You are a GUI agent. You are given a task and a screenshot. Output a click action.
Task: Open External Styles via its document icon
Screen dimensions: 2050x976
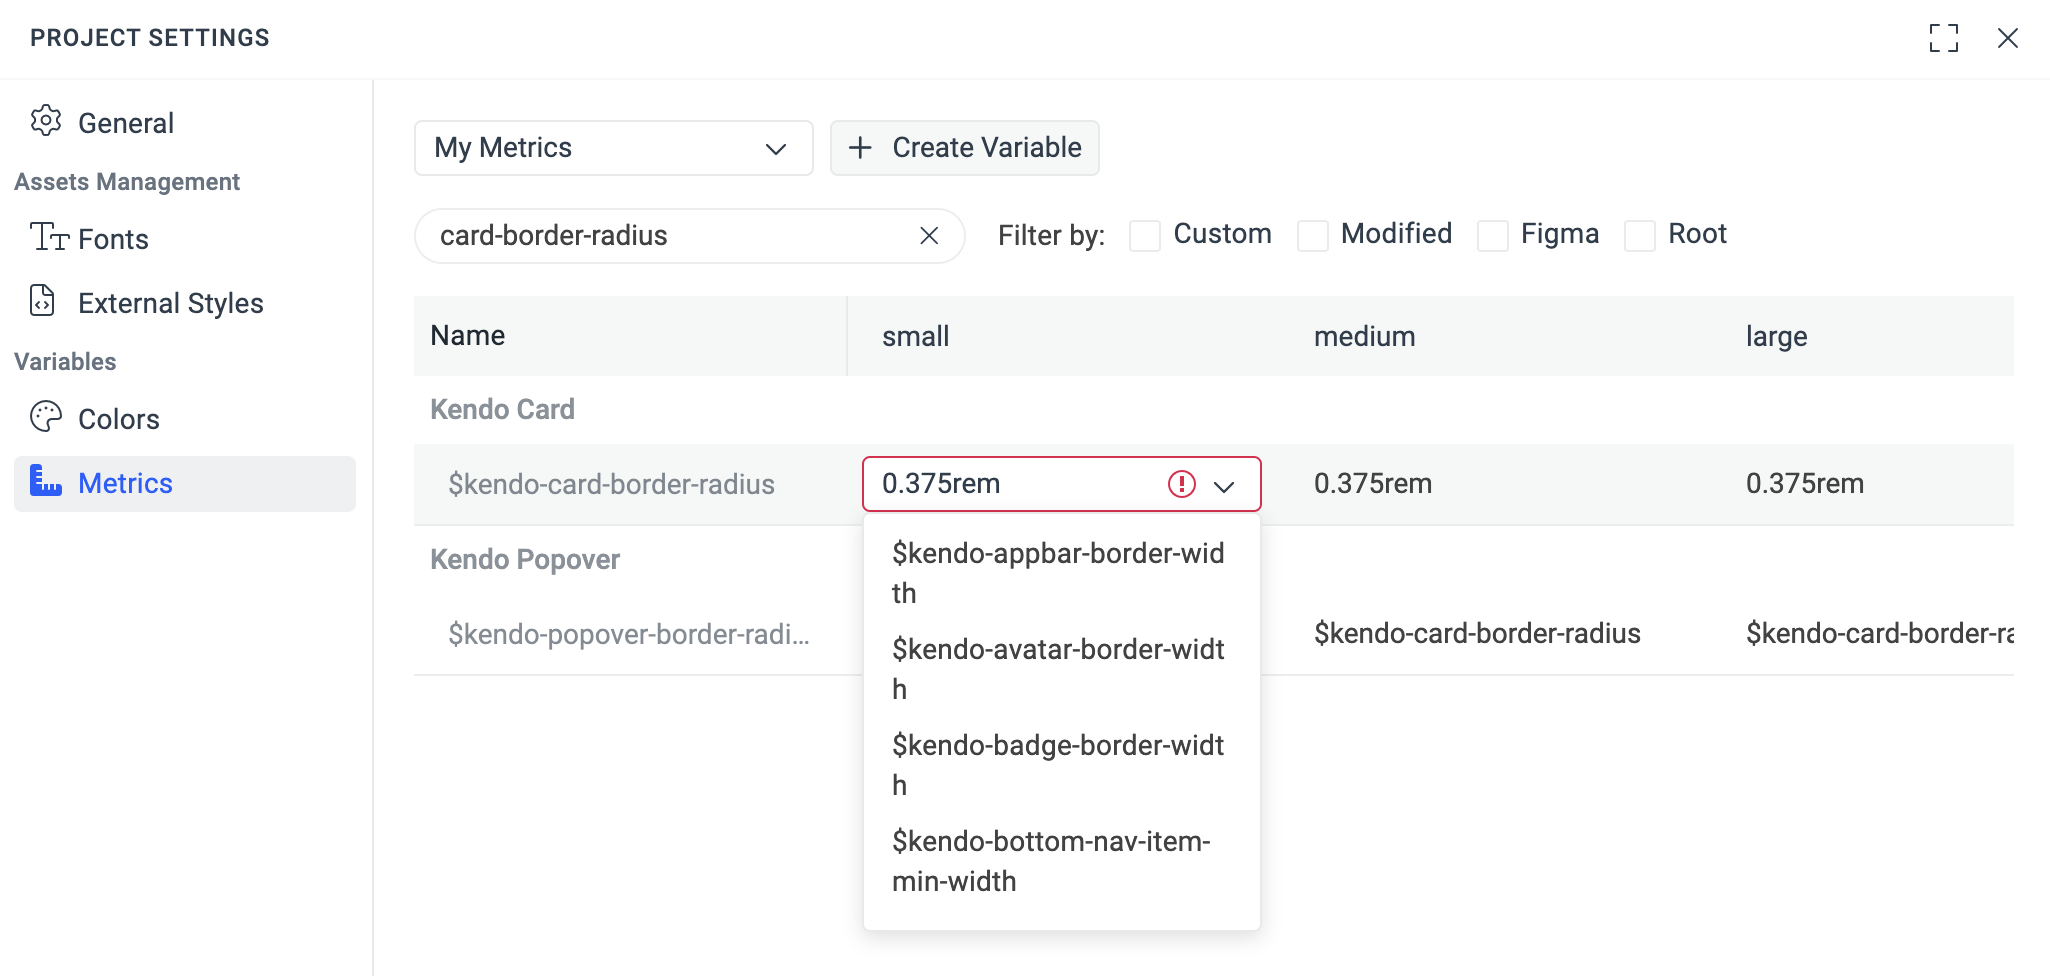tap(41, 301)
